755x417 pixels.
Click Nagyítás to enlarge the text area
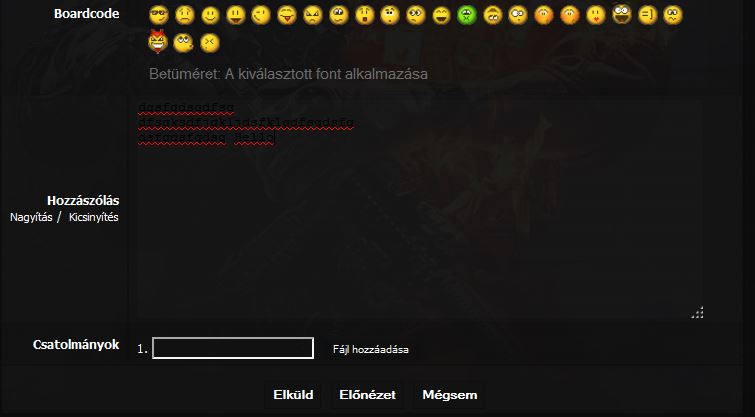pos(31,217)
